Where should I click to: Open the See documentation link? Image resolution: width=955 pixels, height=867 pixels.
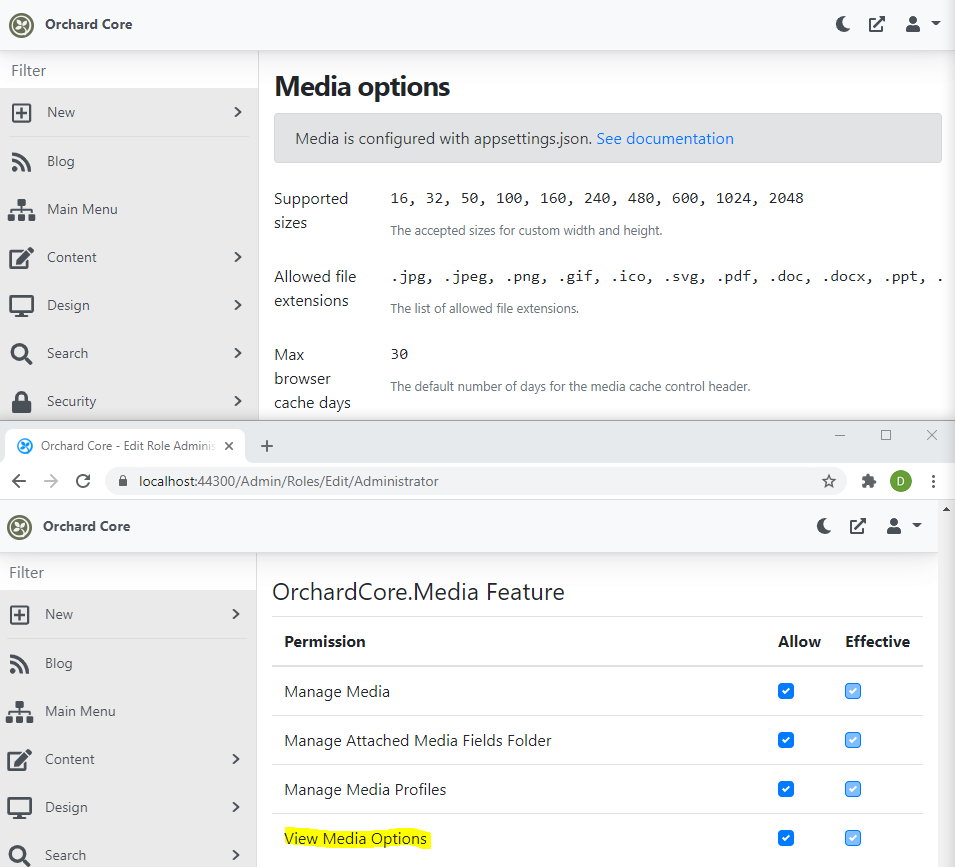coord(664,139)
